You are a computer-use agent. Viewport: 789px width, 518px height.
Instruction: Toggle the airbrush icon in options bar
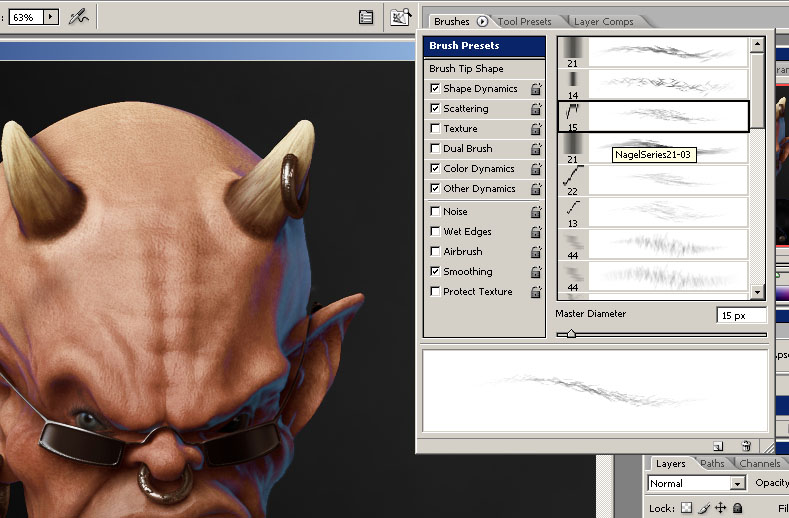coord(78,17)
